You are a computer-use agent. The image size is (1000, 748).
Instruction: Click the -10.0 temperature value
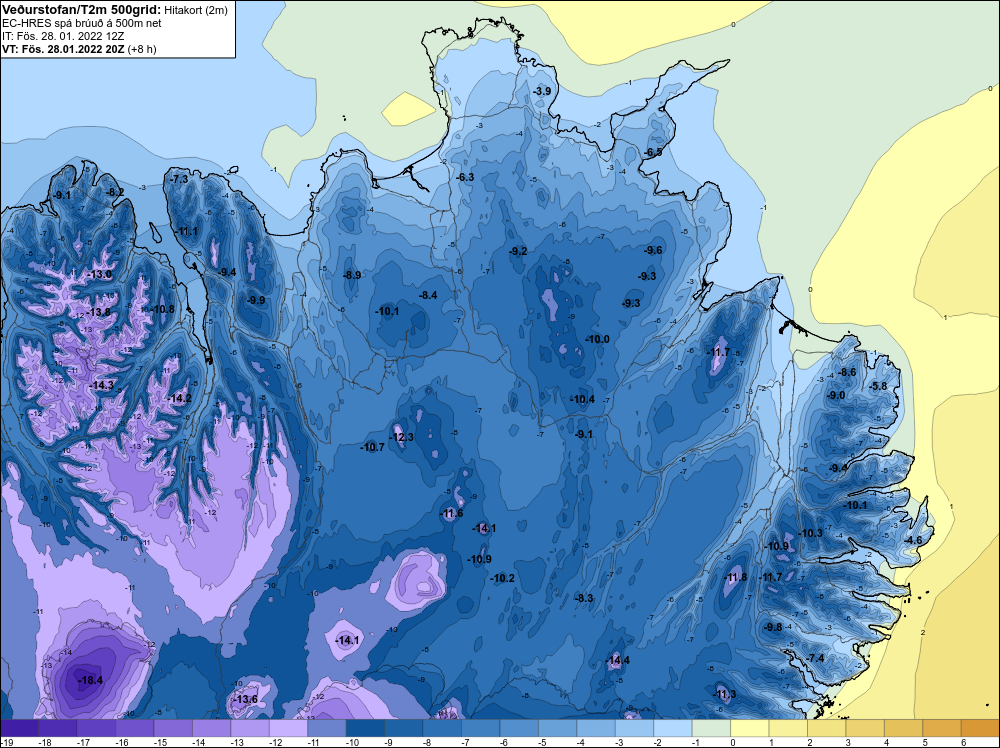(x=598, y=339)
